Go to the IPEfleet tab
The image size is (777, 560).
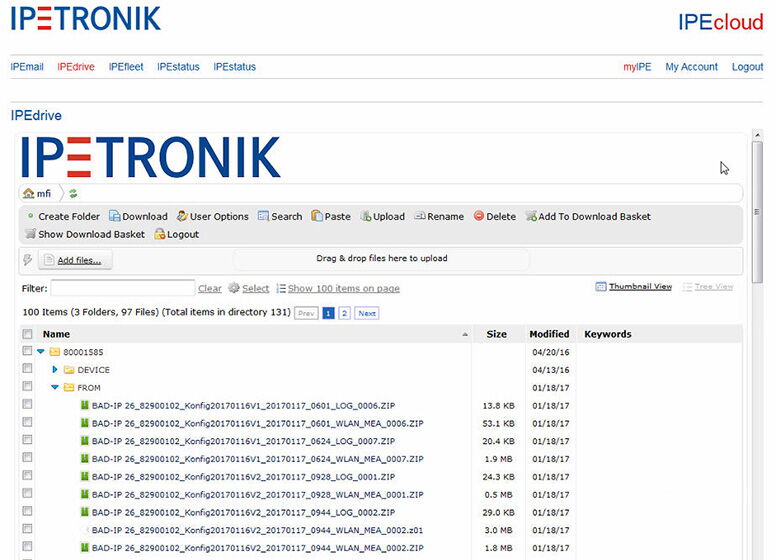[x=126, y=67]
